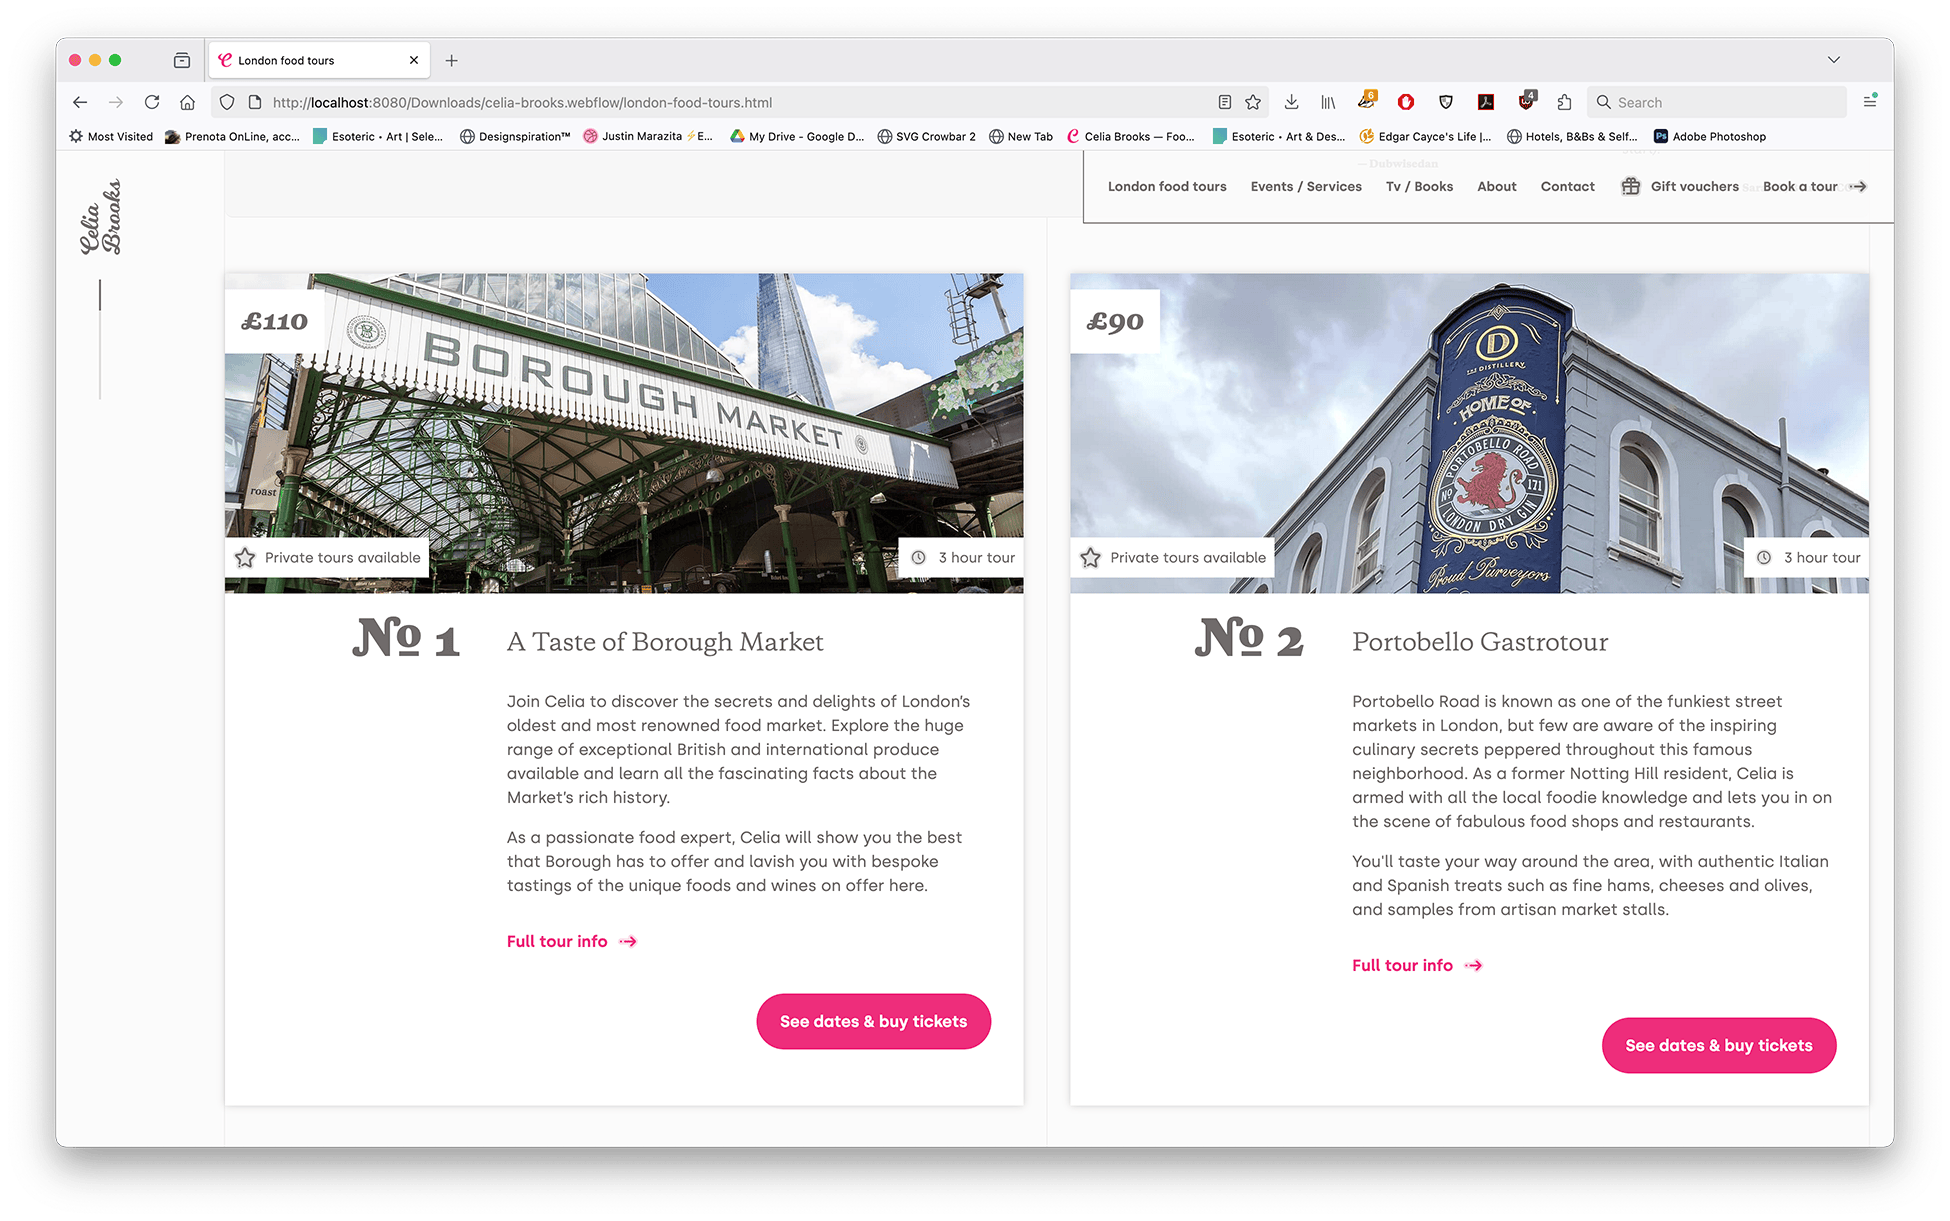Go to the Tv / Books menu item
Image resolution: width=1950 pixels, height=1221 pixels.
point(1419,186)
